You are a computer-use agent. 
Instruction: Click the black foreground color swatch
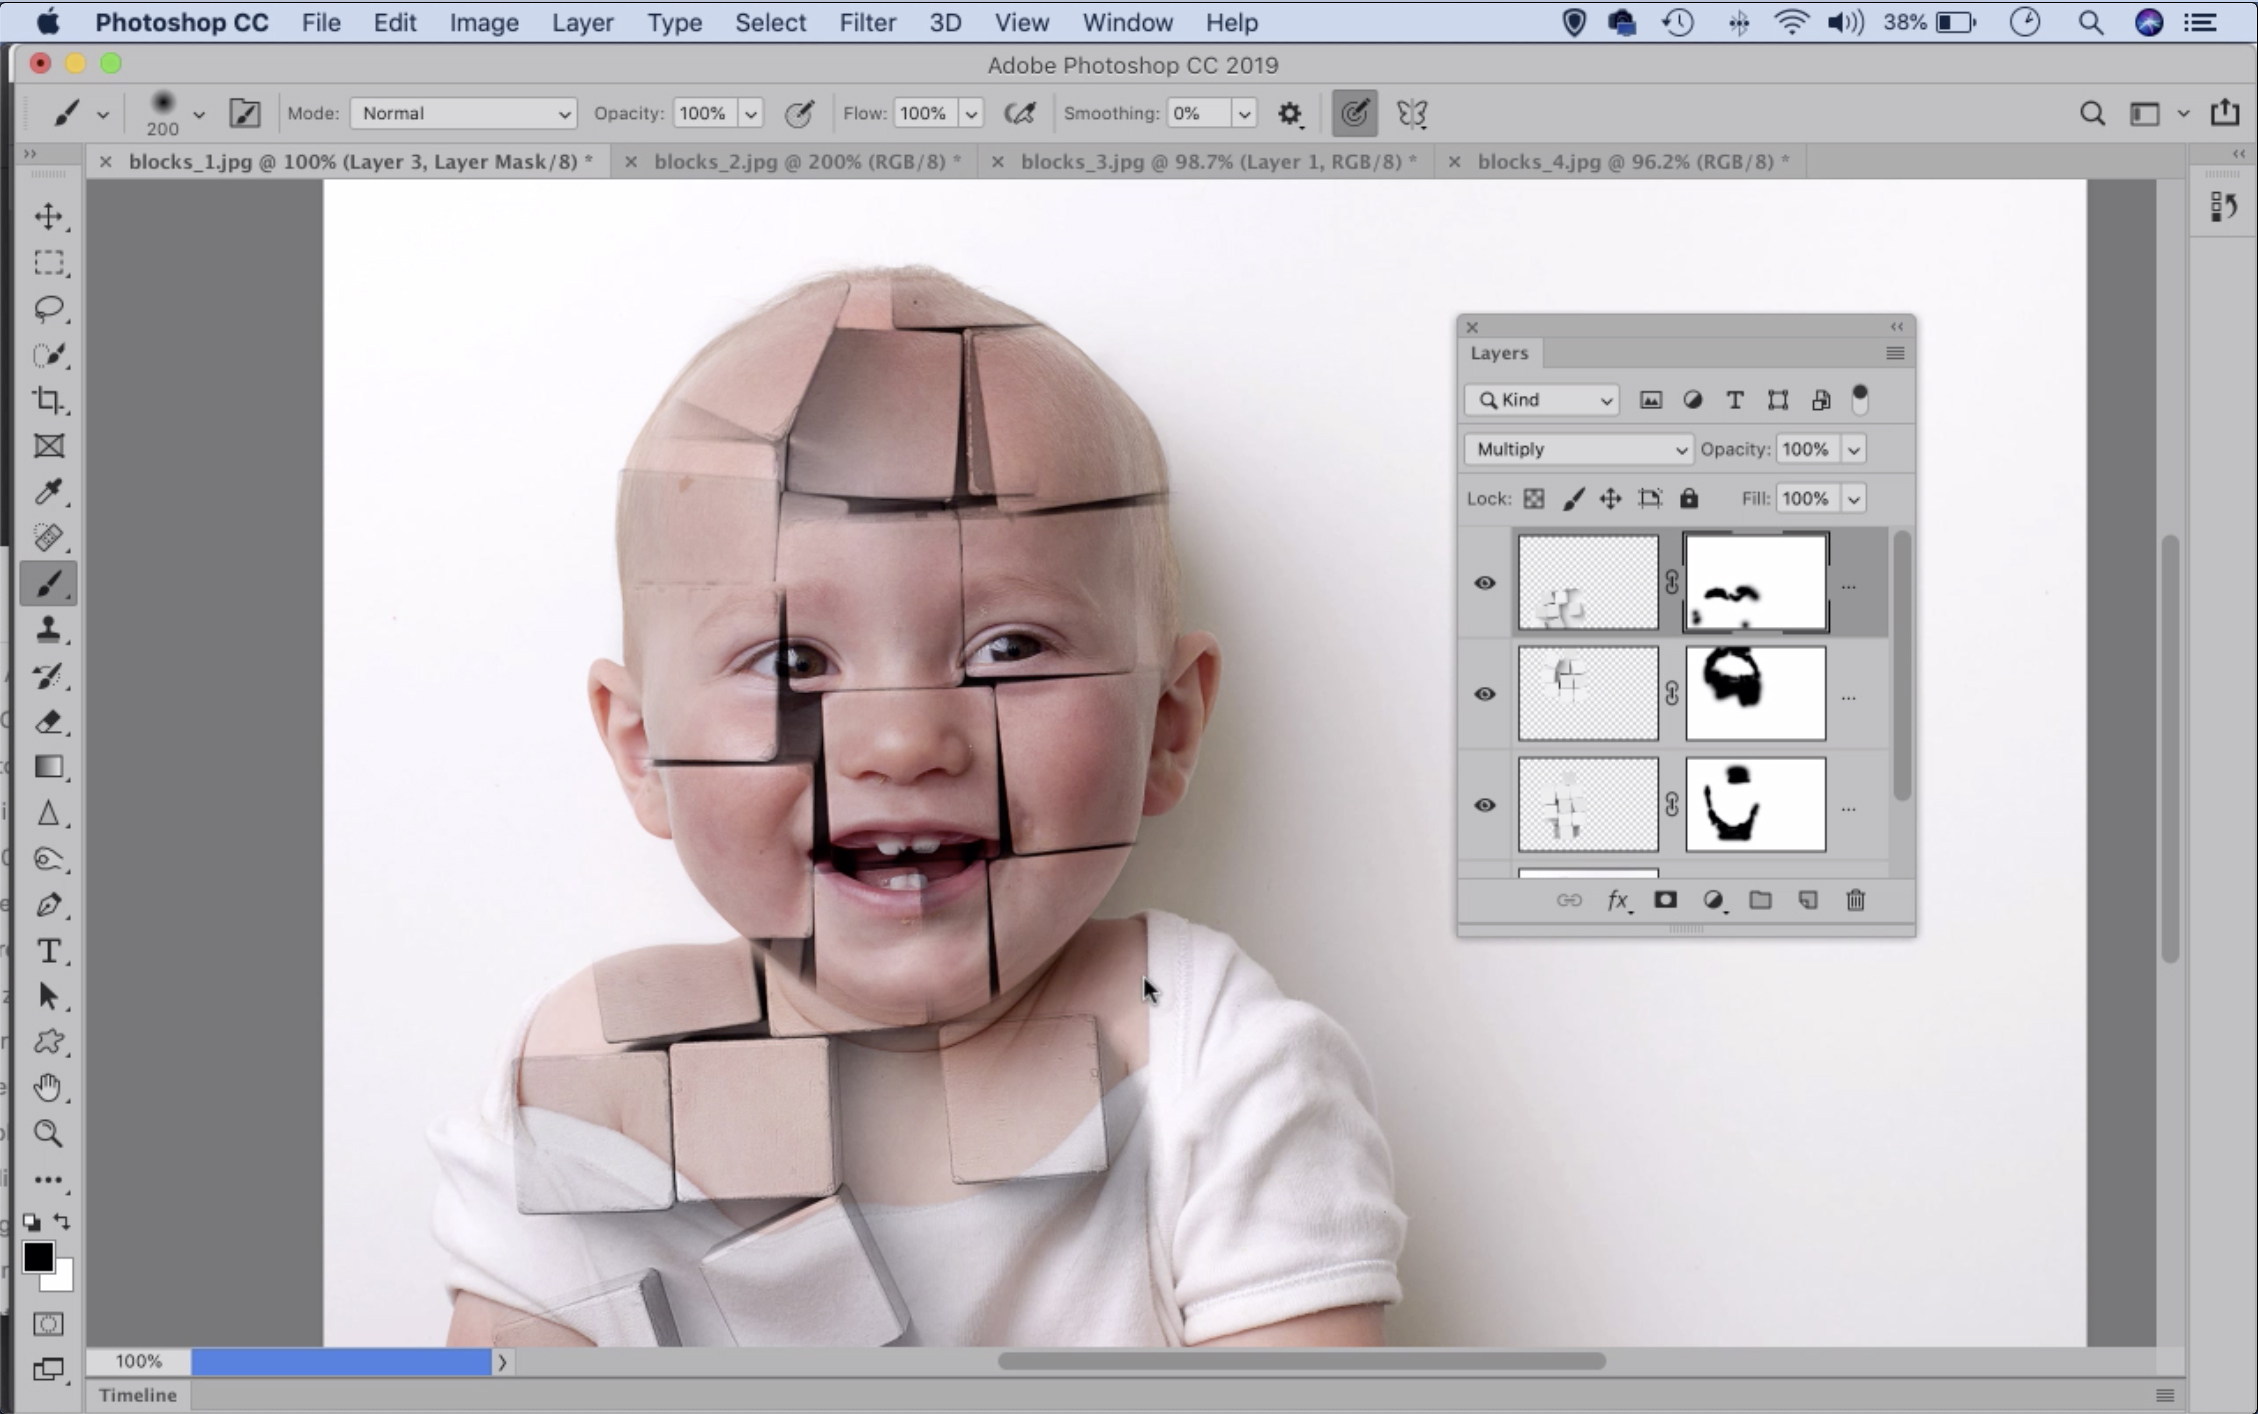click(38, 1257)
